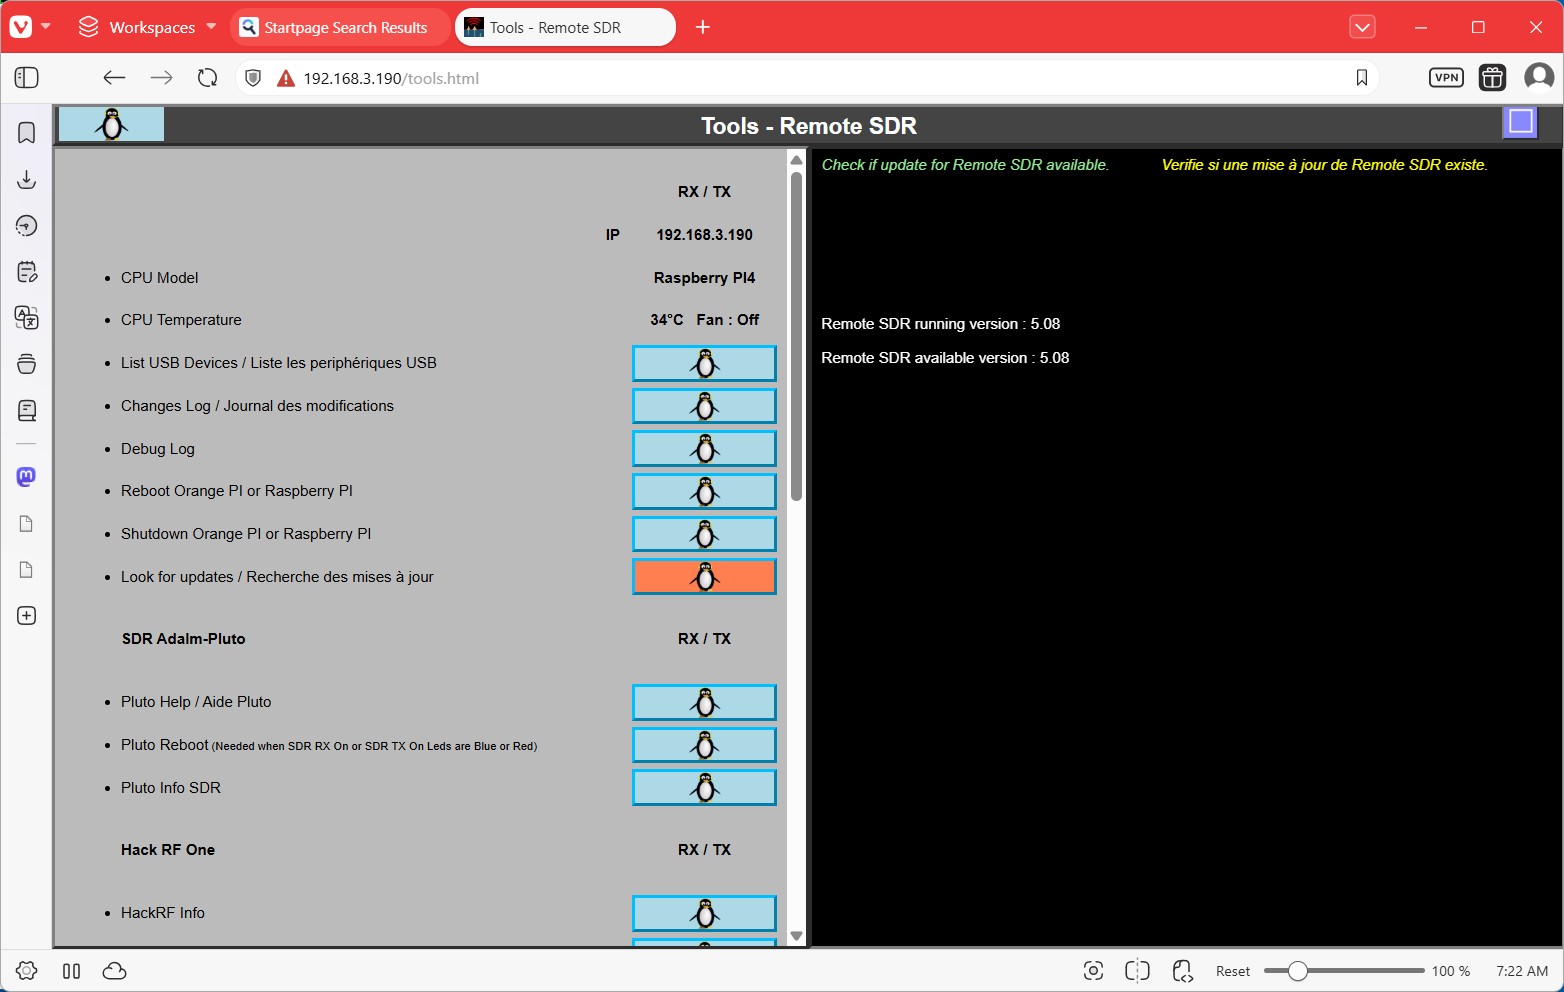Go back to previous page
The height and width of the screenshot is (992, 1564).
pyautogui.click(x=114, y=78)
